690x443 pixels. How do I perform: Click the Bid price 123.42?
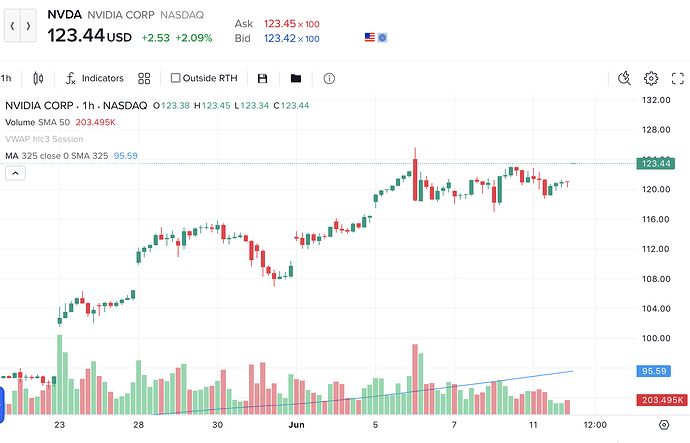(279, 38)
